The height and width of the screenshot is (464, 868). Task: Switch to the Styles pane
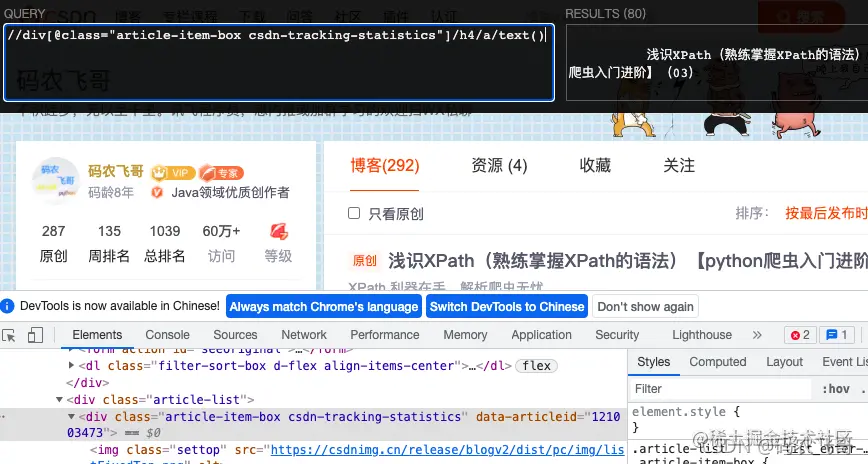[x=654, y=362]
